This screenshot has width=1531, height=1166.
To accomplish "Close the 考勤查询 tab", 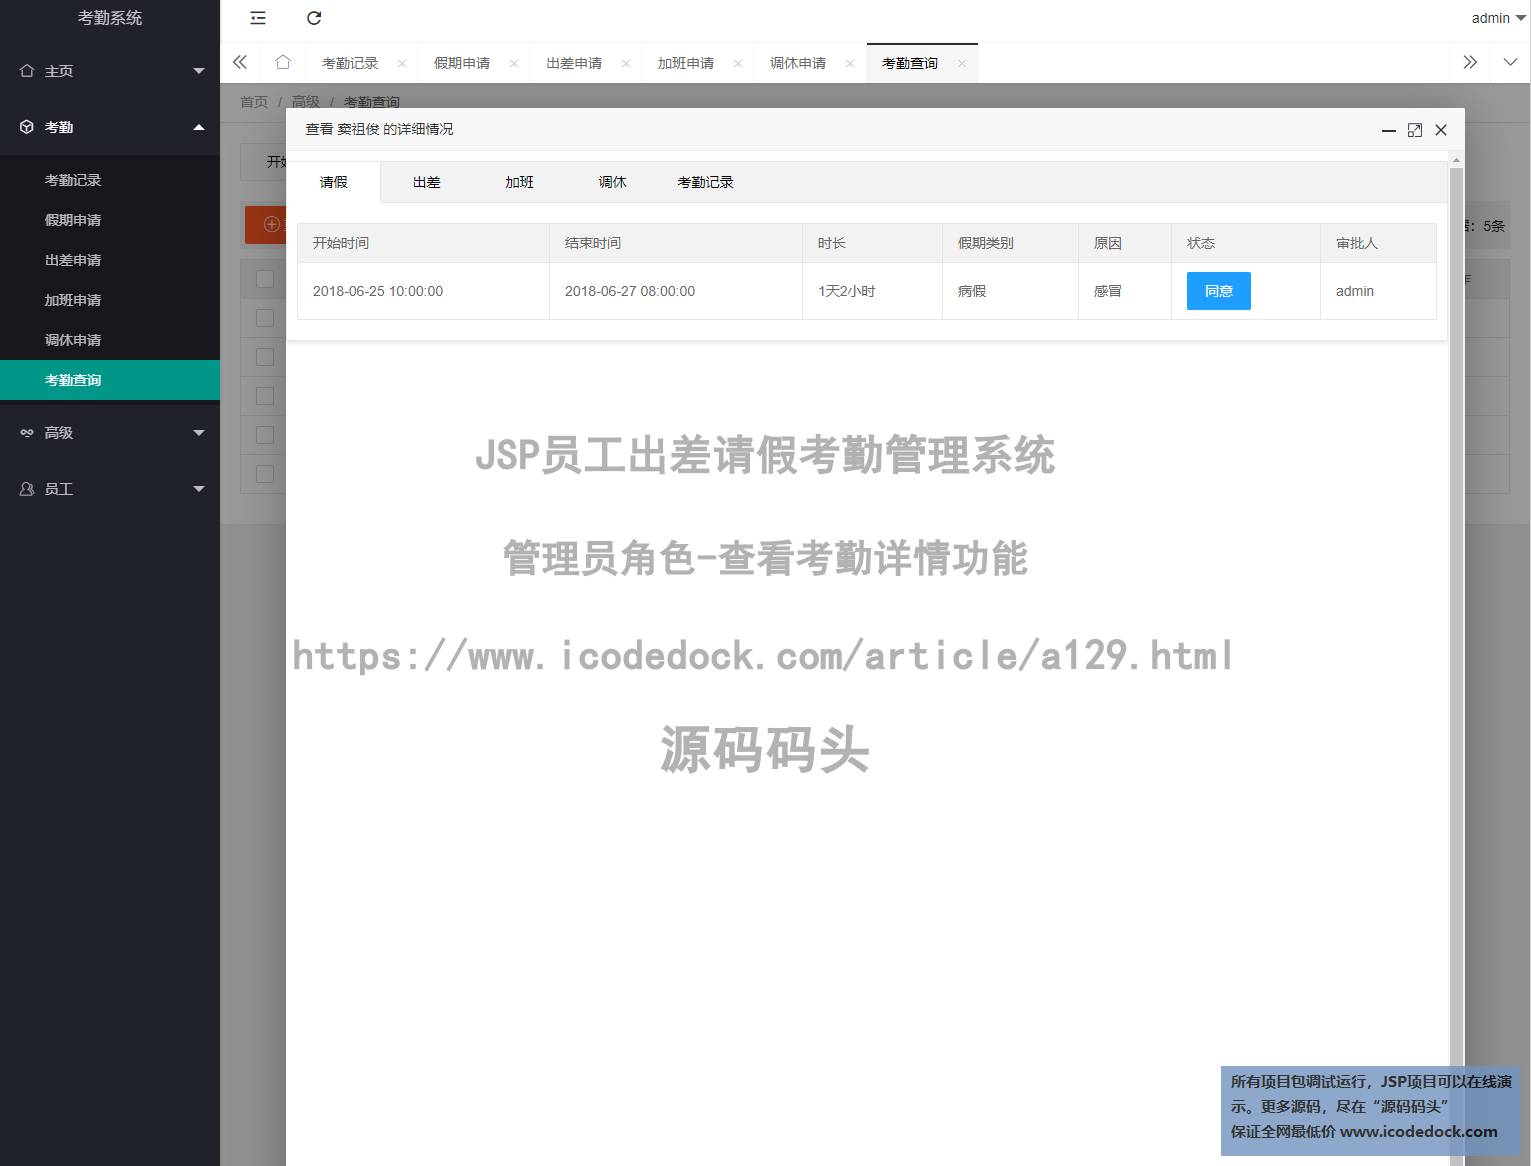I will click(x=962, y=63).
